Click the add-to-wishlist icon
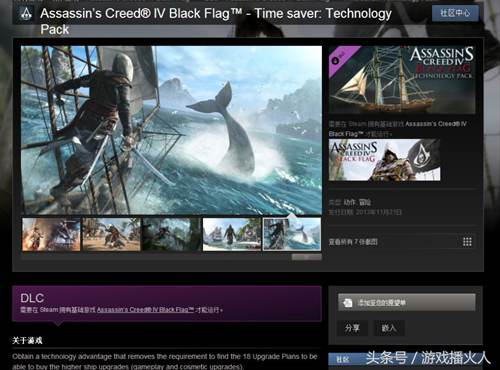Screen dimensions: 500x370 (347, 303)
